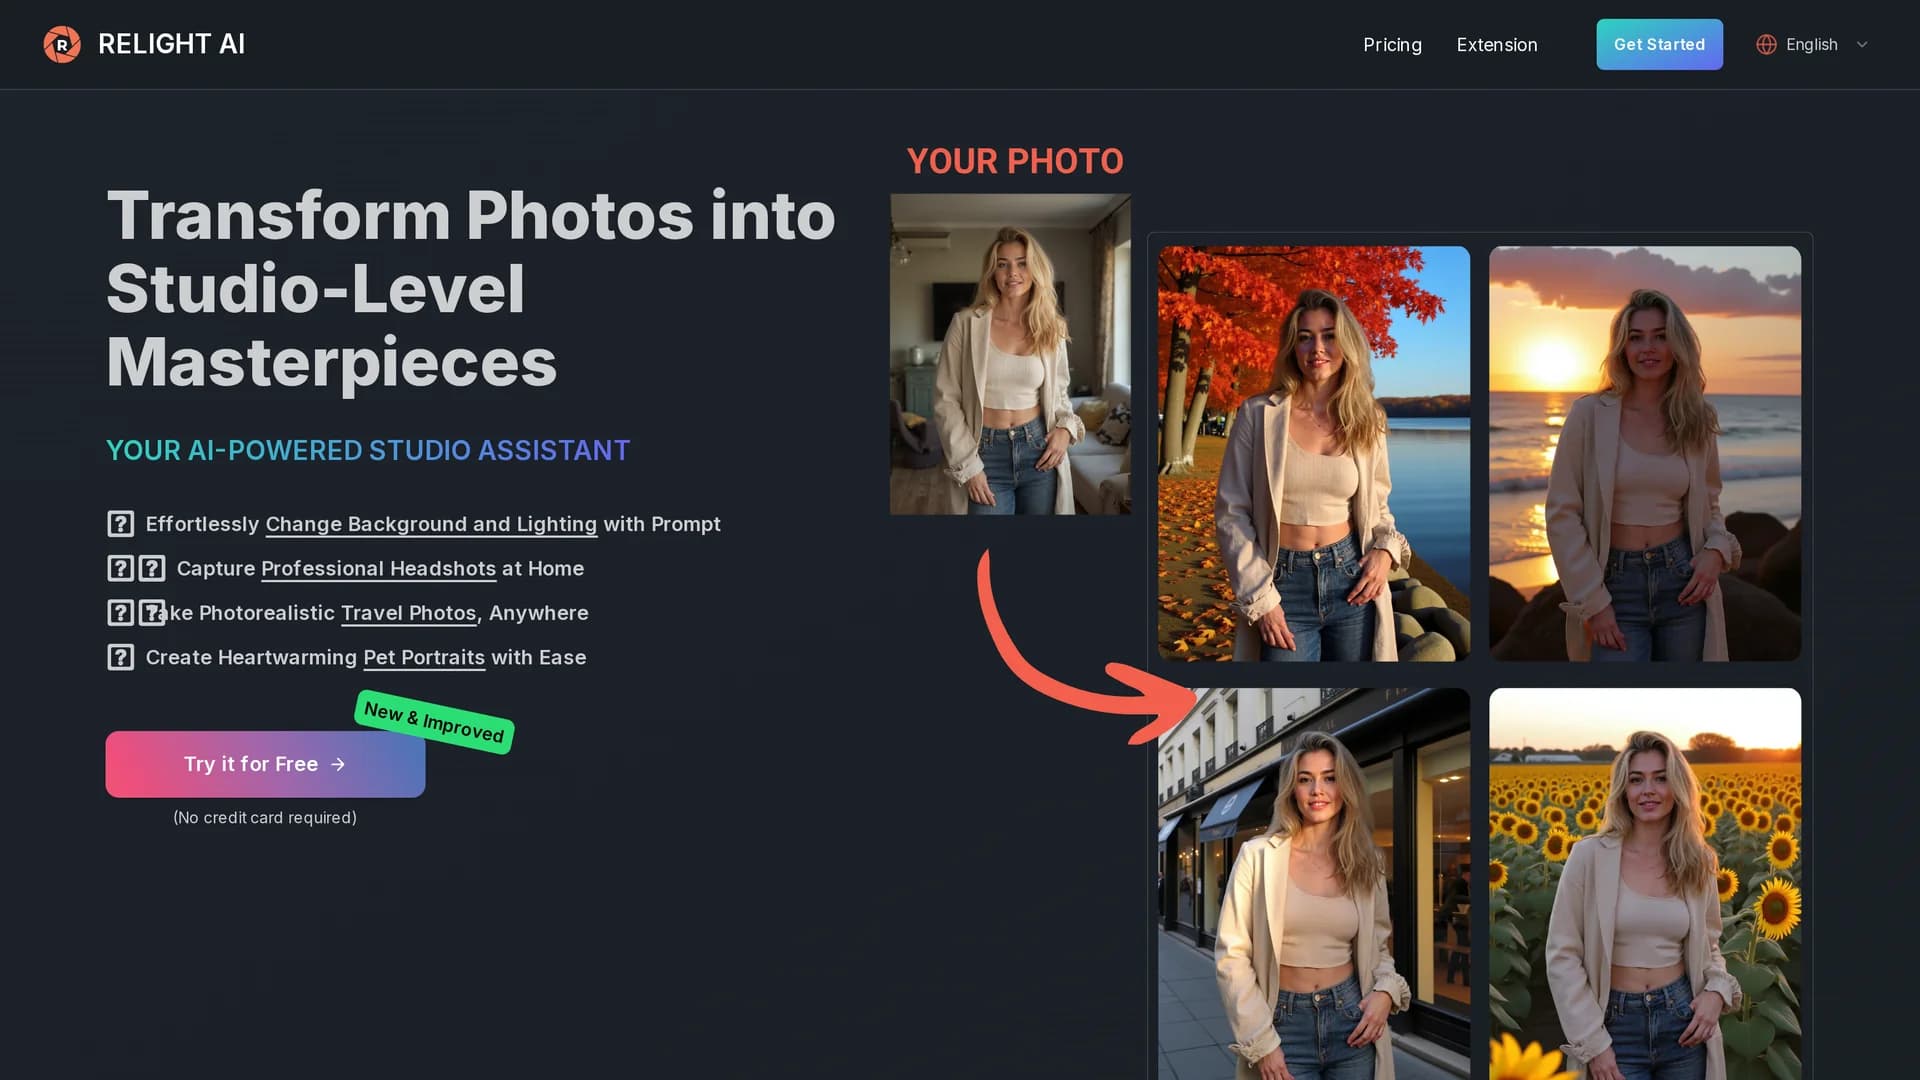Screen dimensions: 1920x1080
Task: Expand the English language dropdown
Action: pos(1812,44)
